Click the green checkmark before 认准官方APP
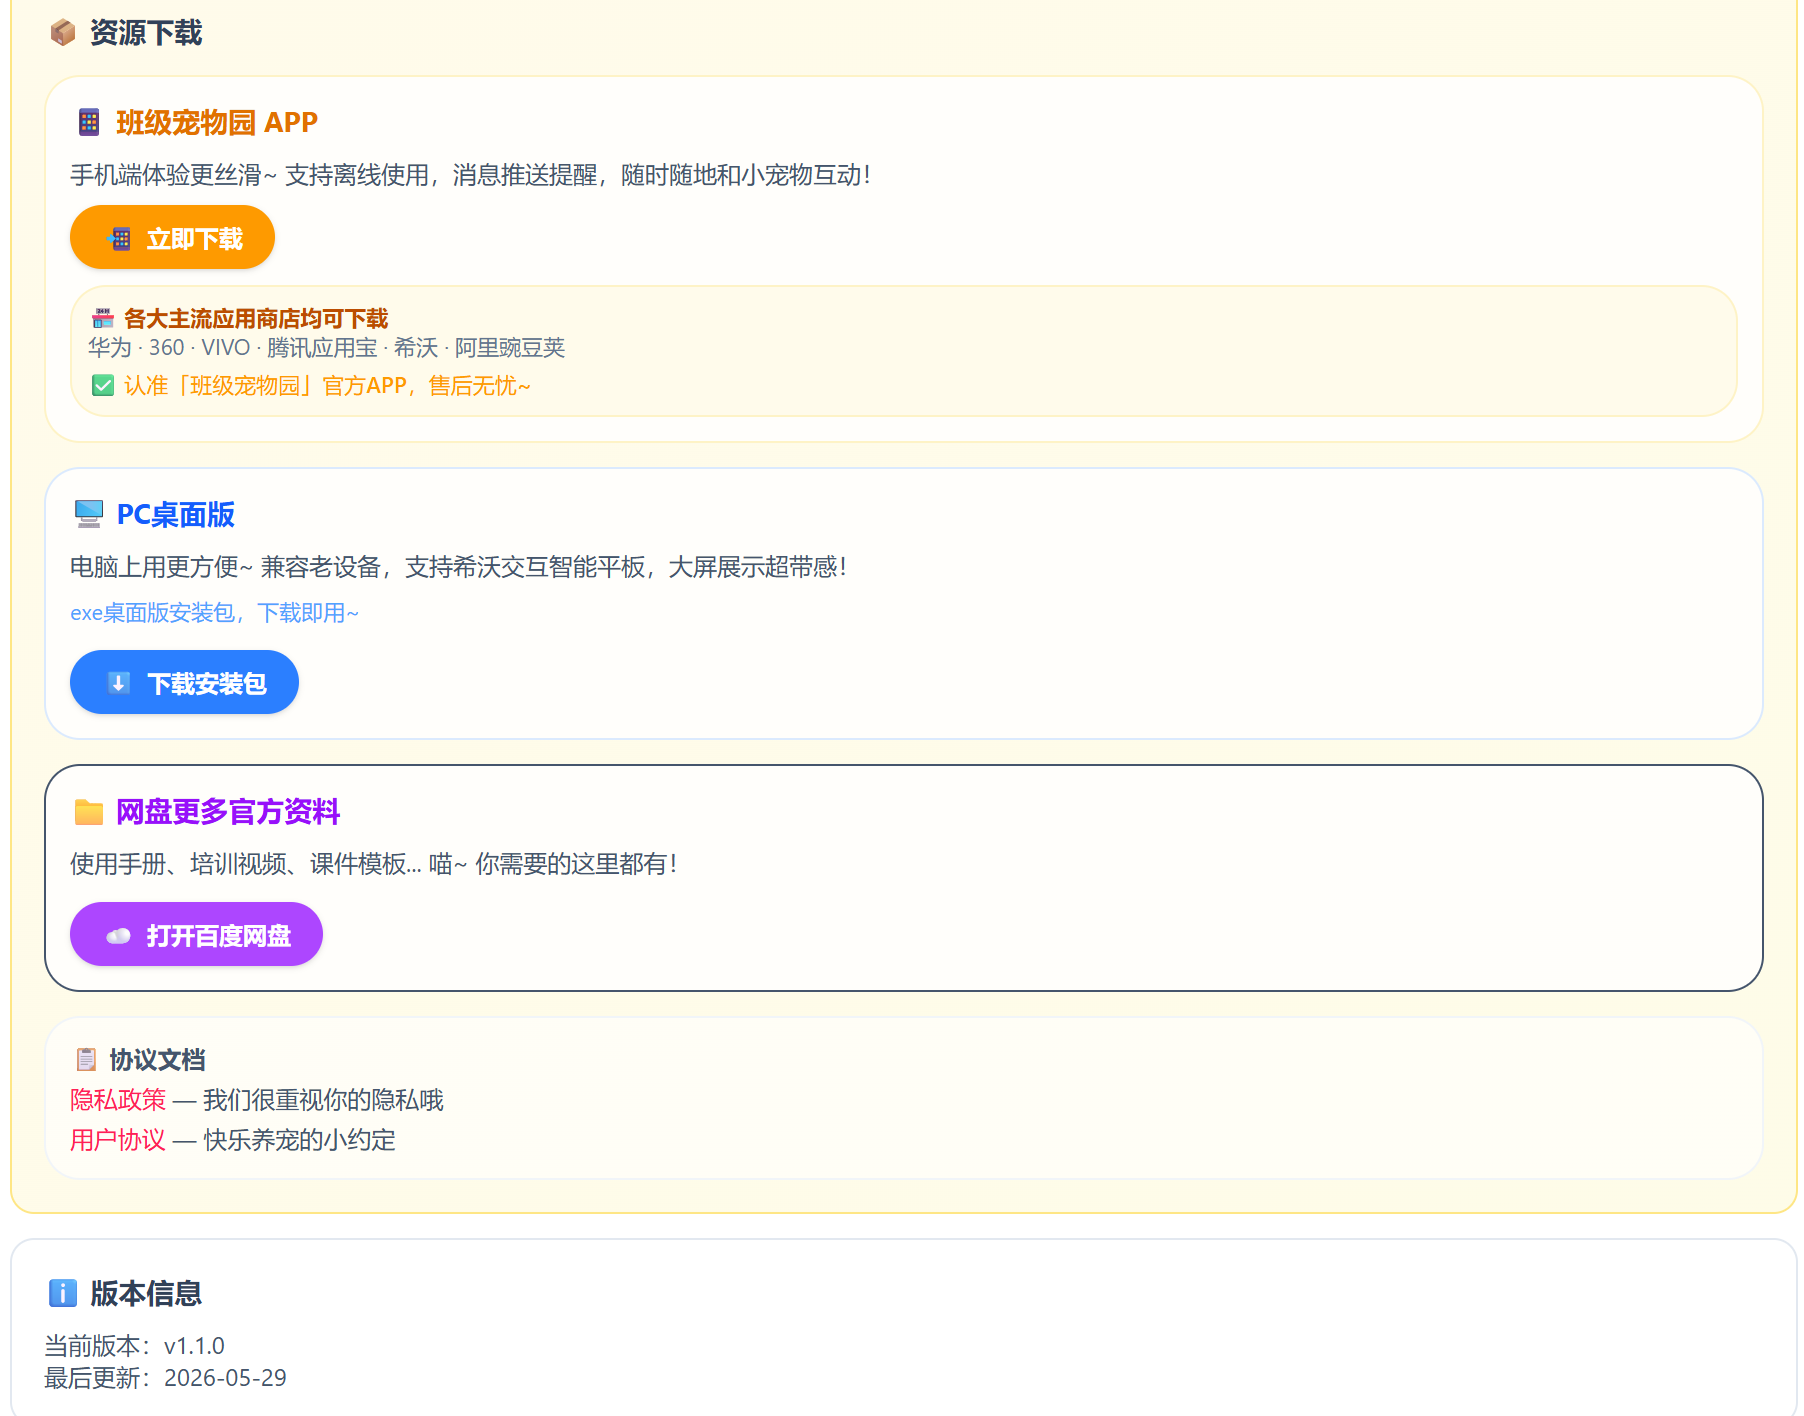Viewport: 1804px width, 1416px height. [103, 385]
